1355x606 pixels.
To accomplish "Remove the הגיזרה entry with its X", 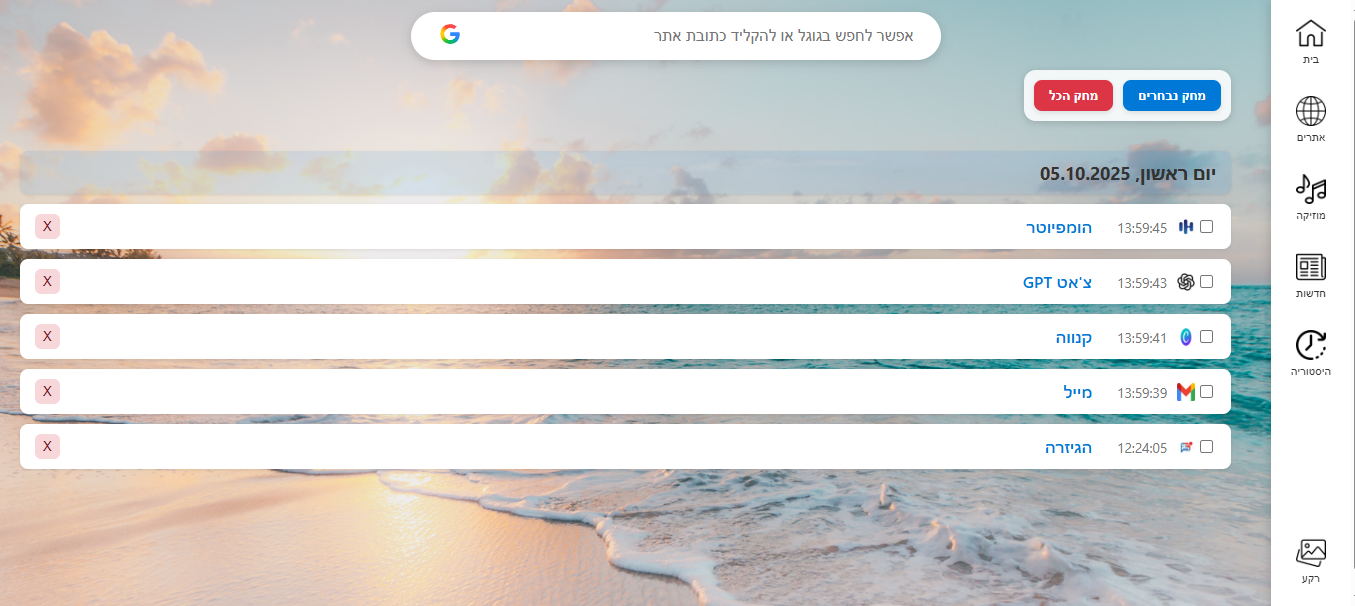I will (x=47, y=446).
